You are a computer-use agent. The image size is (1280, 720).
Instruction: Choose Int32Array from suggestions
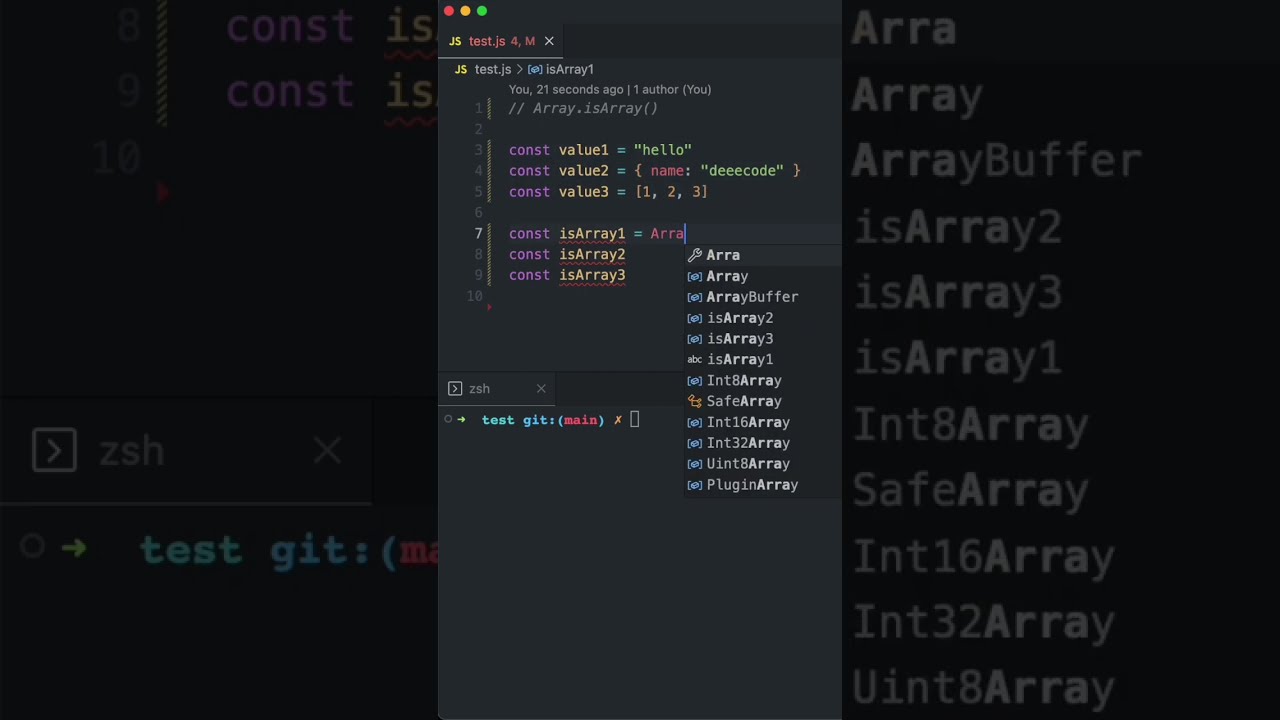[x=763, y=443]
